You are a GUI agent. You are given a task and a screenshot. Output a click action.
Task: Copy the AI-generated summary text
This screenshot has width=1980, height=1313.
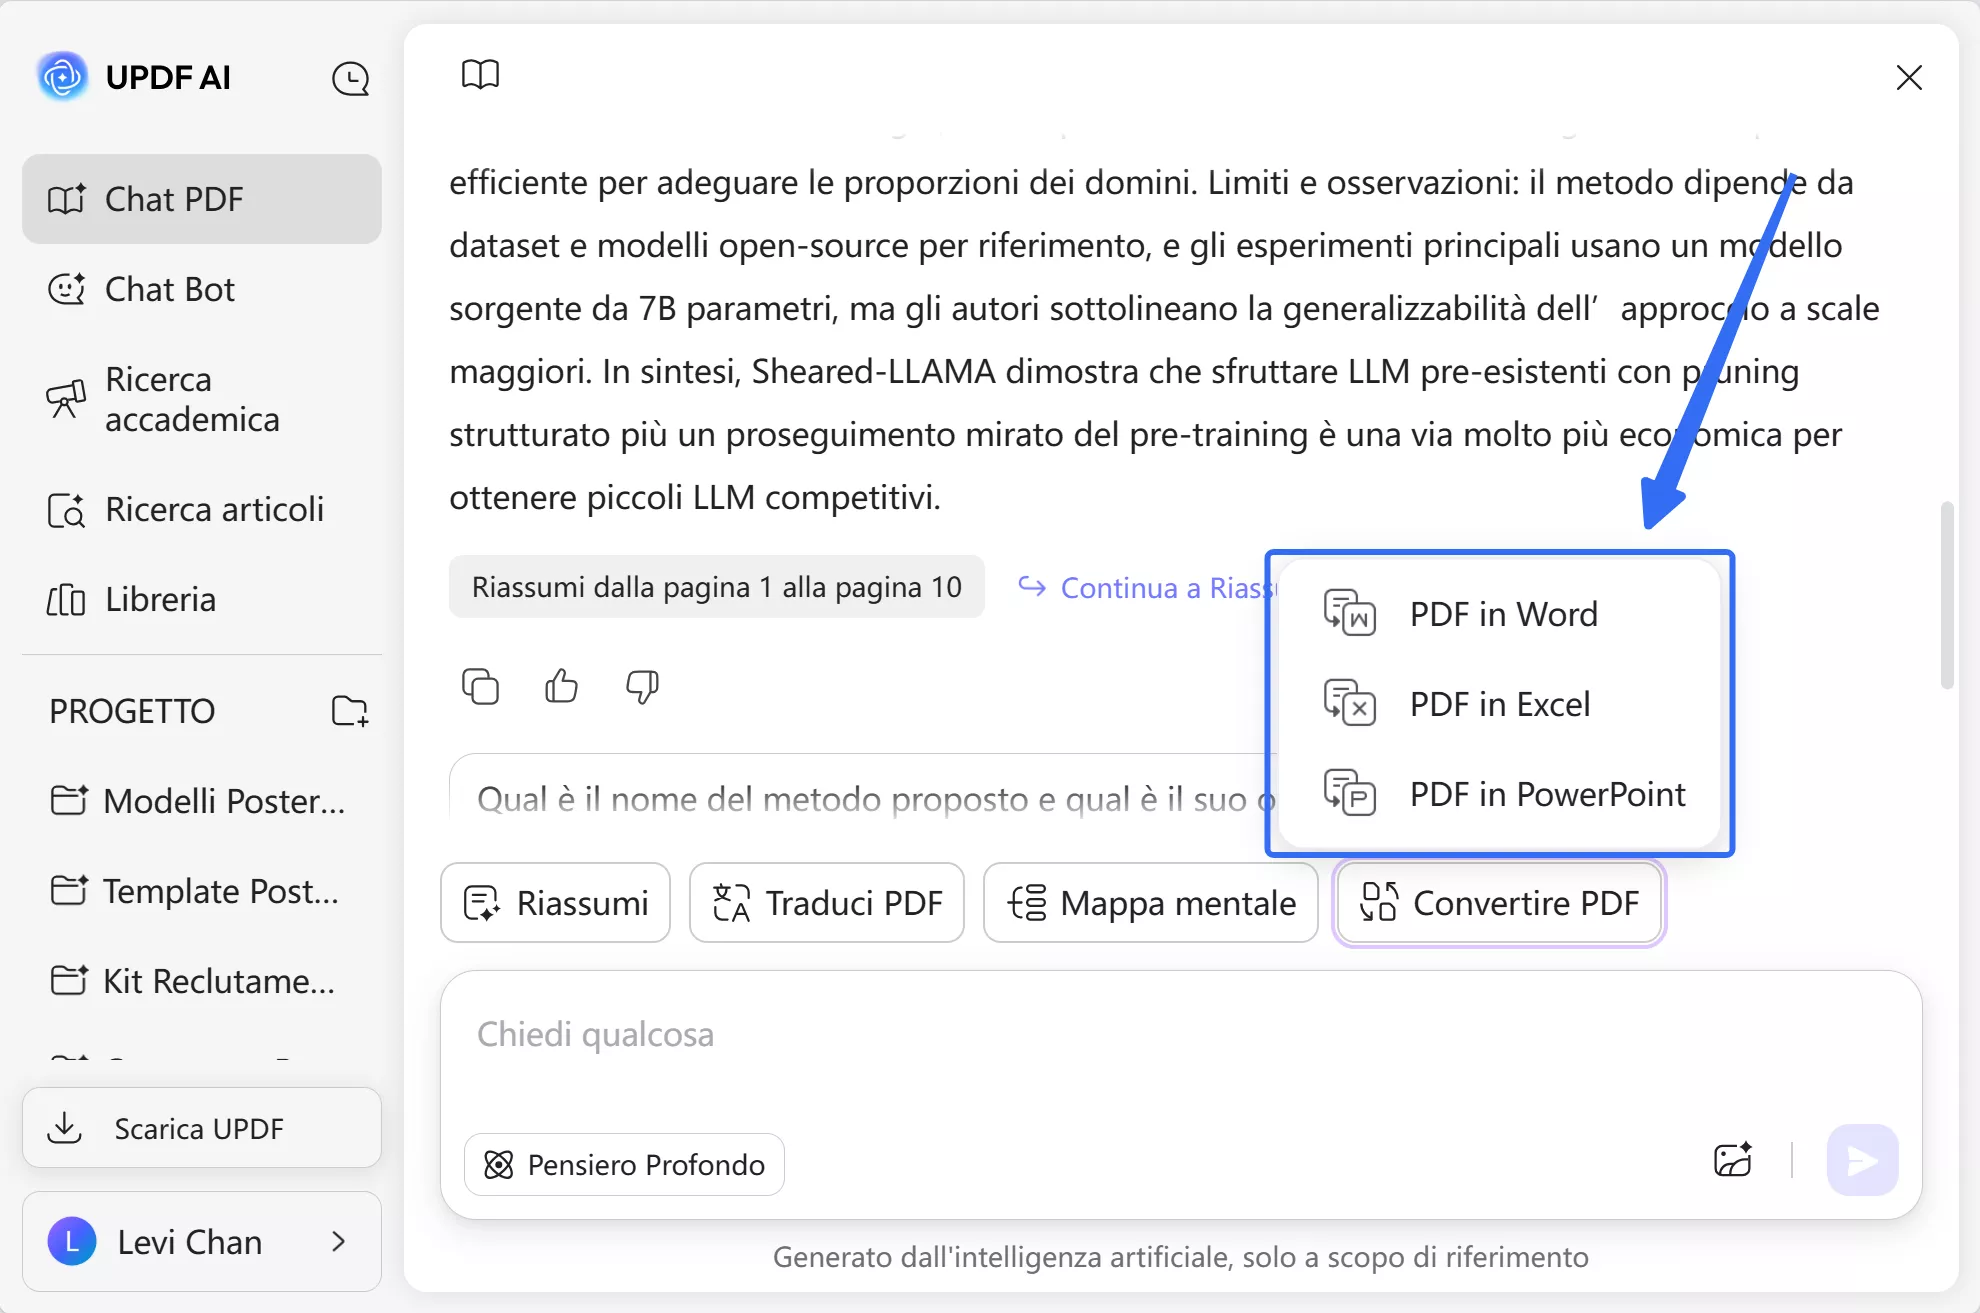481,687
